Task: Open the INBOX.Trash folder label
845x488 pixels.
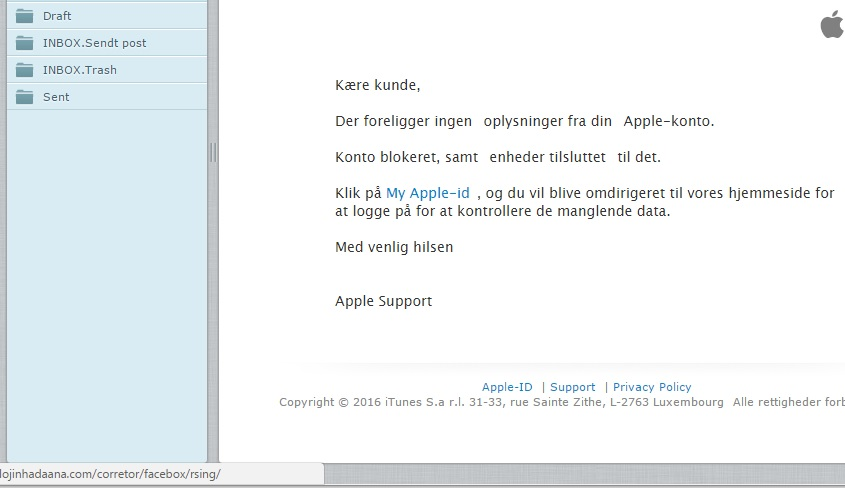Action: pyautogui.click(x=80, y=70)
